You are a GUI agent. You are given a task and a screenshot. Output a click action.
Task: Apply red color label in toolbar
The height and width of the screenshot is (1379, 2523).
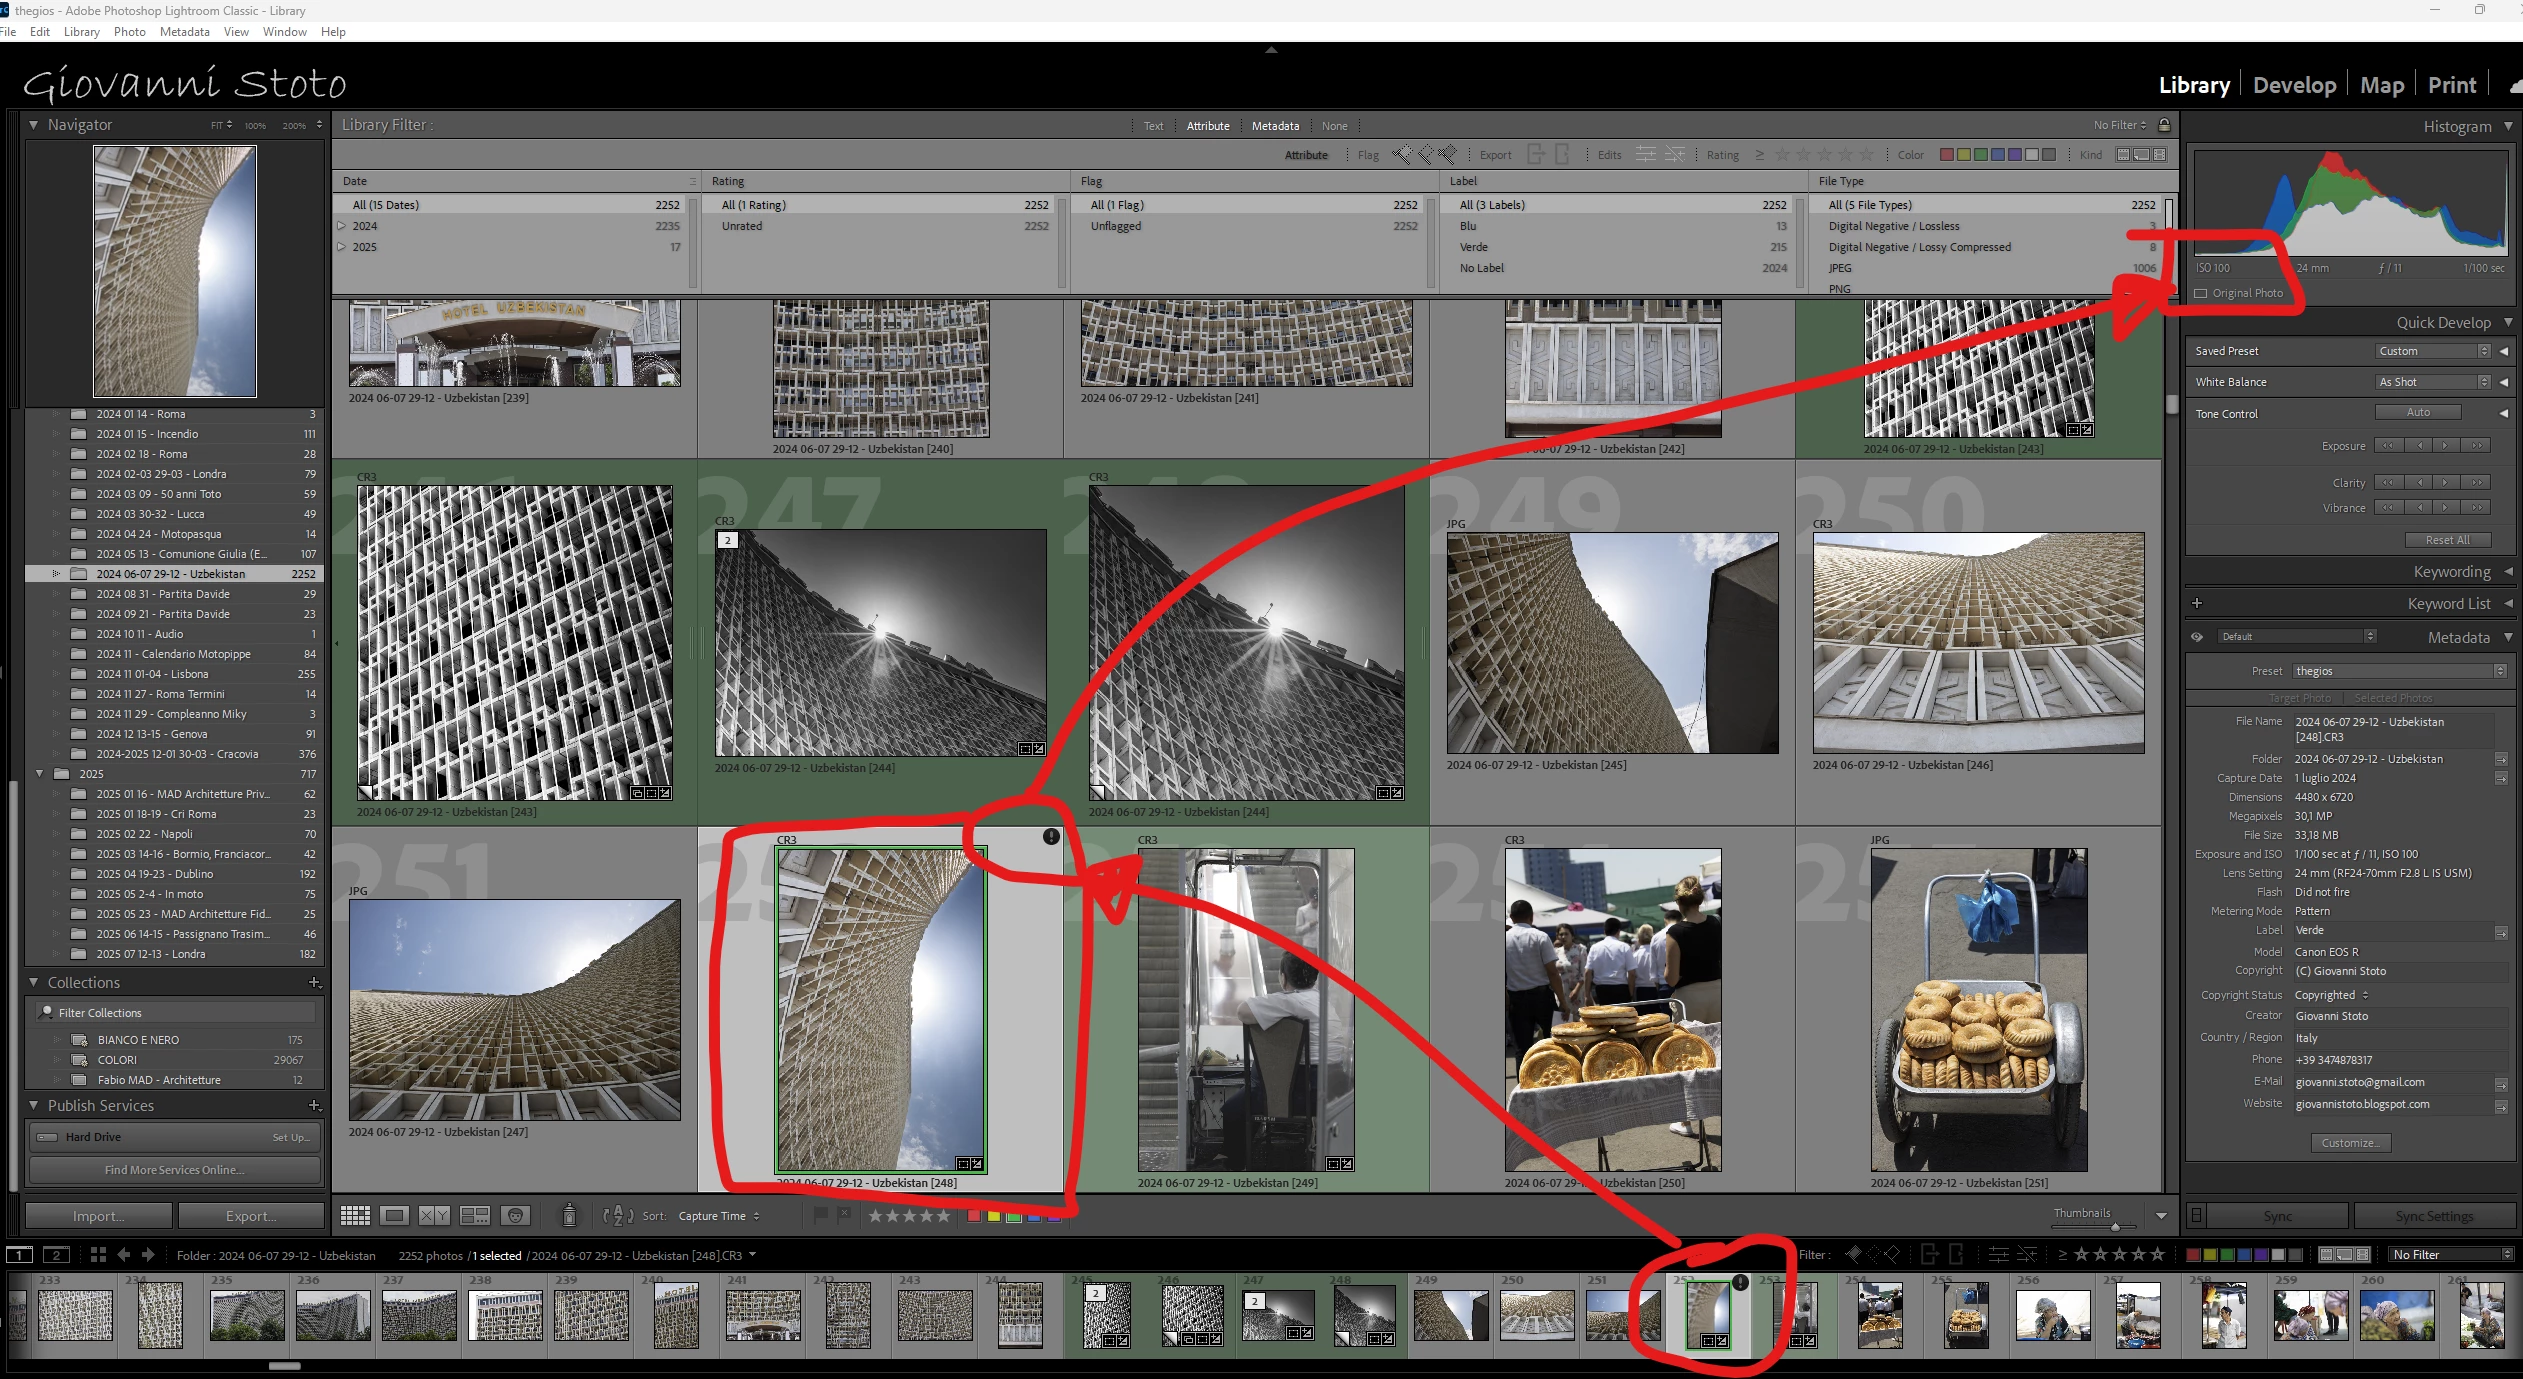click(x=973, y=1216)
